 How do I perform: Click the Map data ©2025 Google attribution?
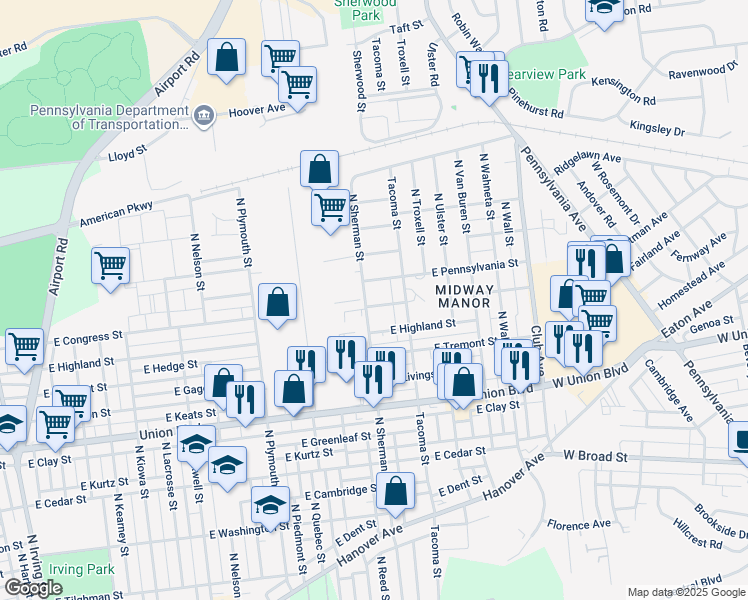(x=686, y=592)
